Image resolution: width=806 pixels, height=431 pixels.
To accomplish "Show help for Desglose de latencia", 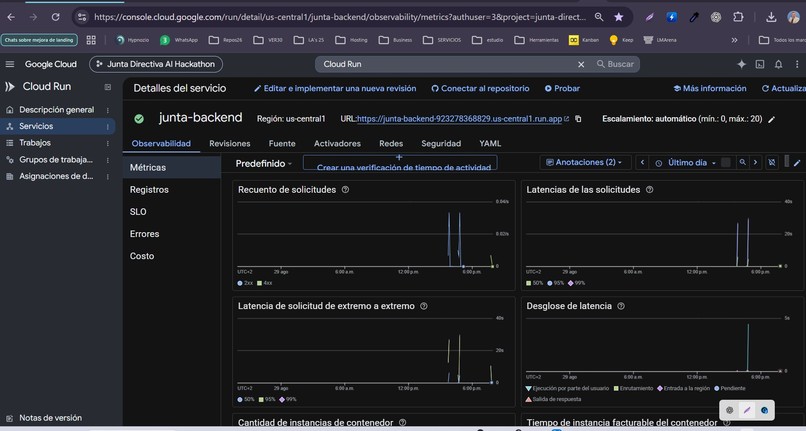I will (x=621, y=306).
